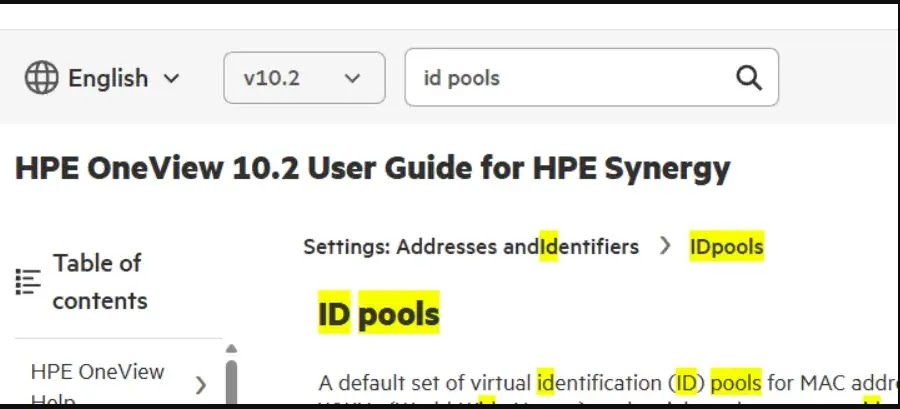The width and height of the screenshot is (900, 409).
Task: Click the sidebar scrollbar up arrow
Action: coord(231,348)
